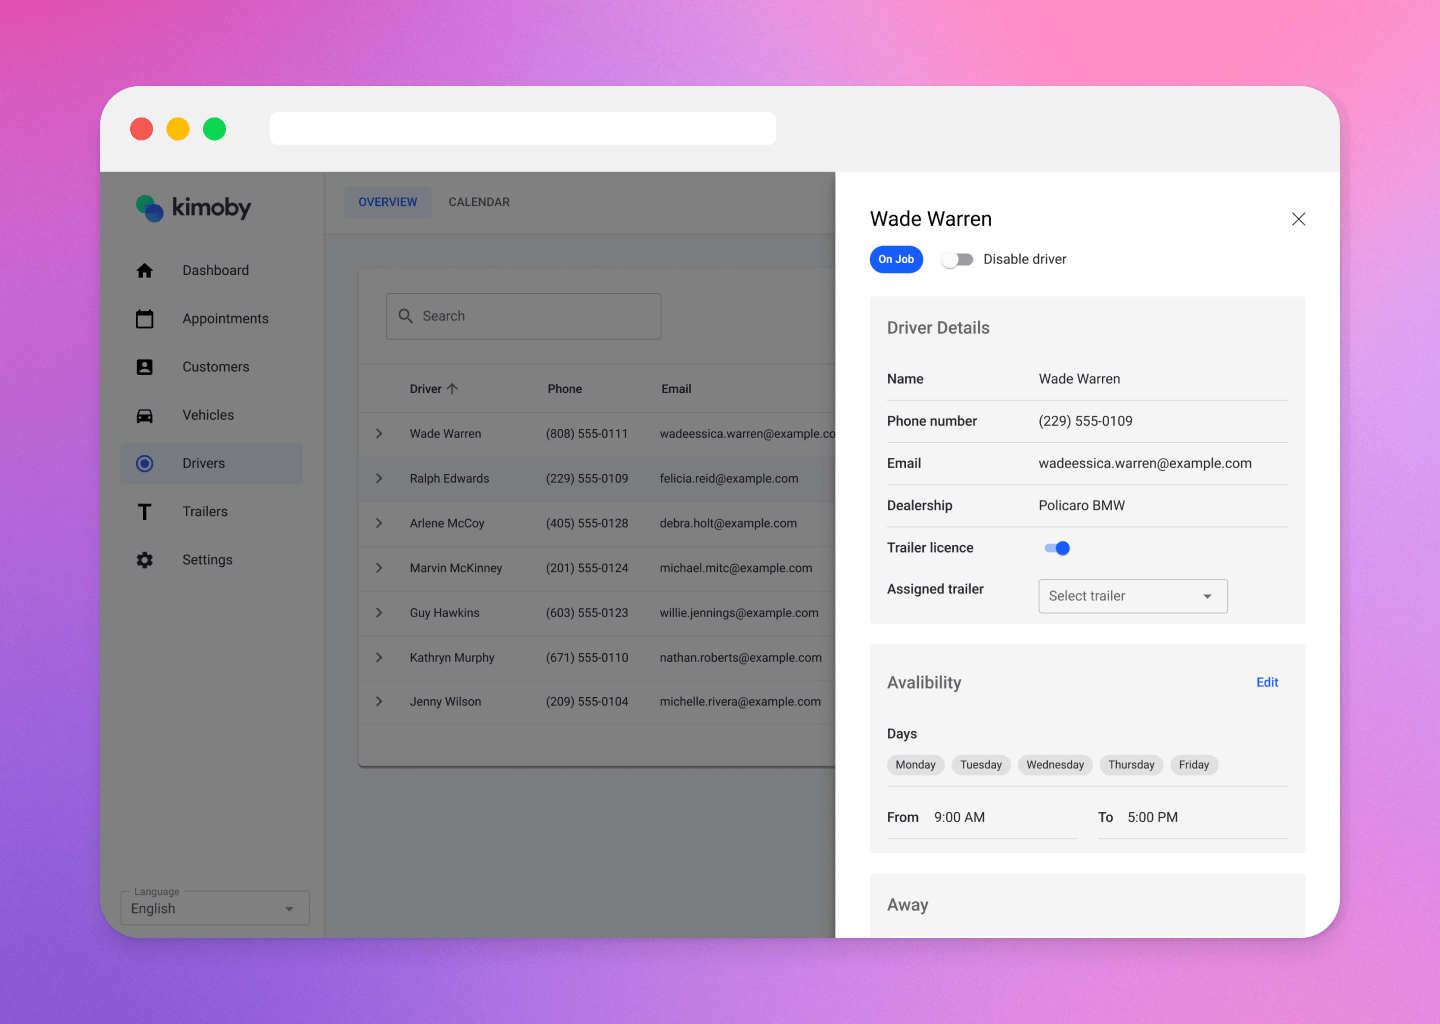
Task: Select the Overview tab
Action: [x=388, y=201]
